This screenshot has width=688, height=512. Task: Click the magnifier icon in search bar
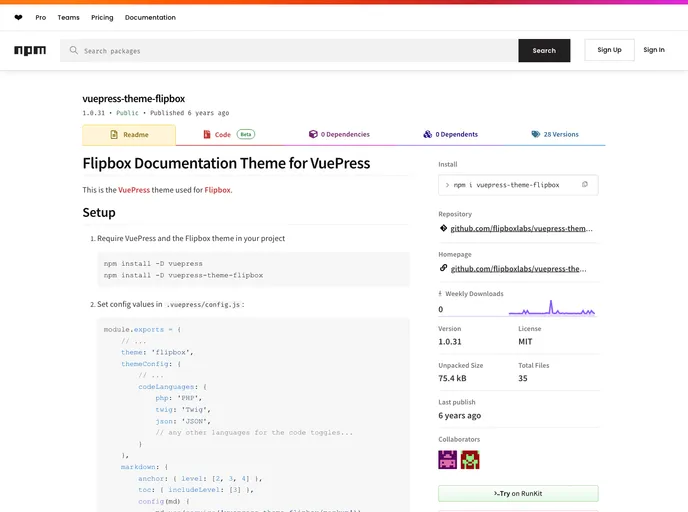click(x=74, y=50)
